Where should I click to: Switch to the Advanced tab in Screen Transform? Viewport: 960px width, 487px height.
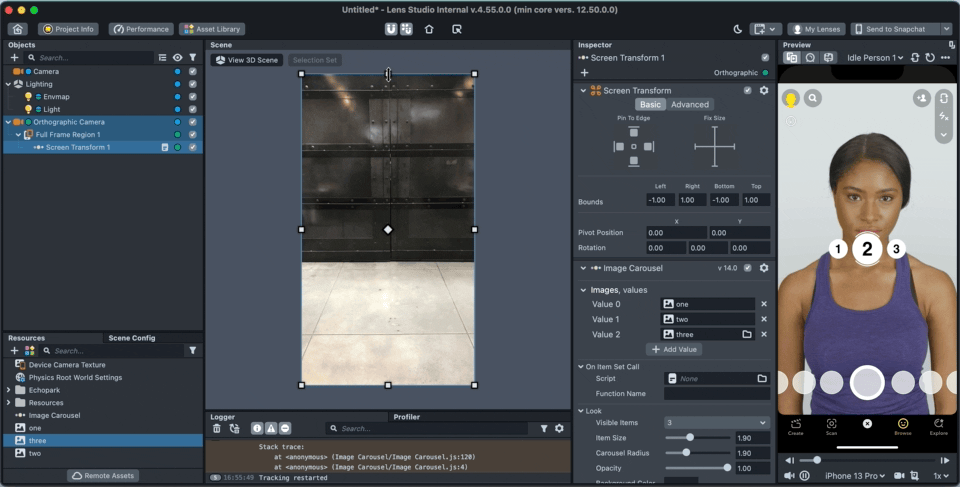pos(689,104)
